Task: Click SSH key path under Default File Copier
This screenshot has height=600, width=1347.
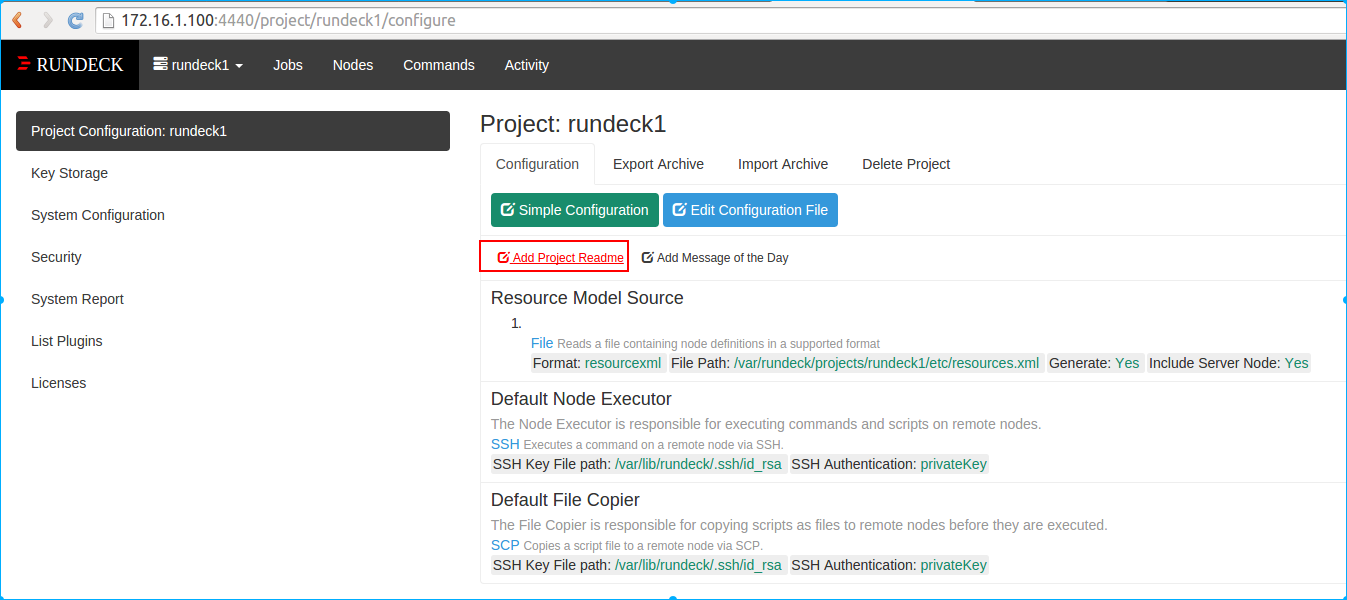Action: click(x=698, y=565)
